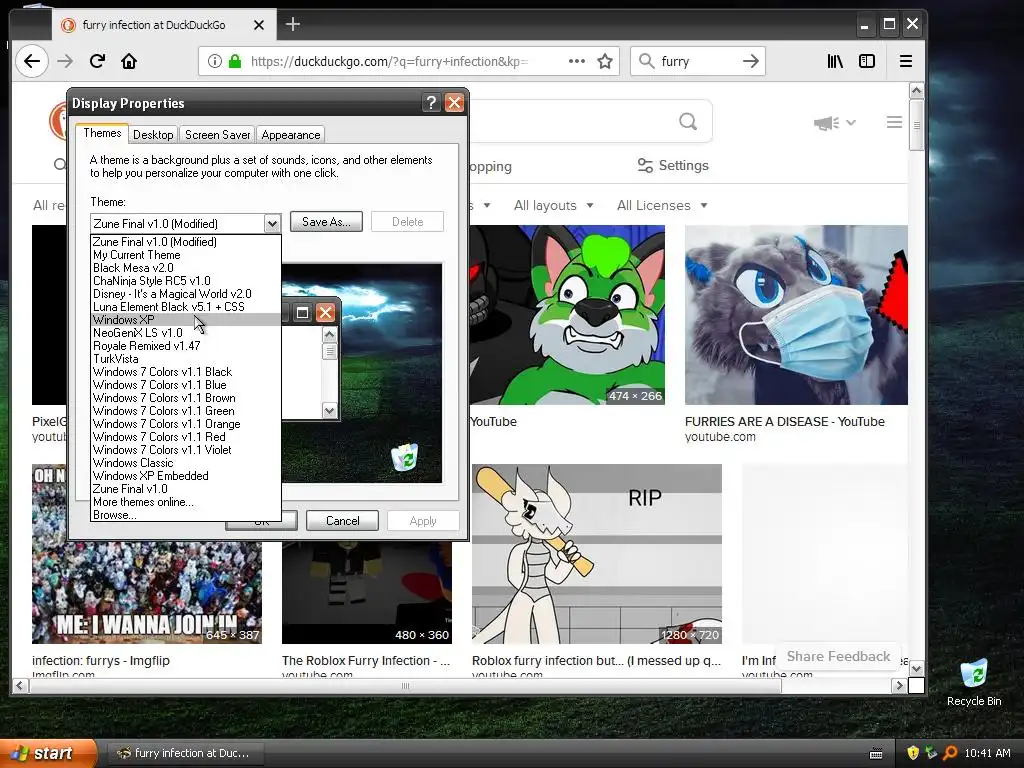The width and height of the screenshot is (1024, 768).
Task: Click the page vertical scrollbar down arrow
Action: coord(916,669)
